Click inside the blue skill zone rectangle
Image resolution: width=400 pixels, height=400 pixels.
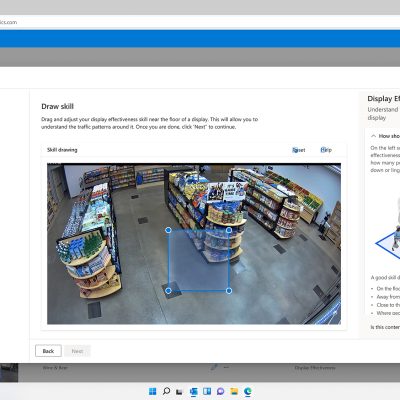(199, 260)
